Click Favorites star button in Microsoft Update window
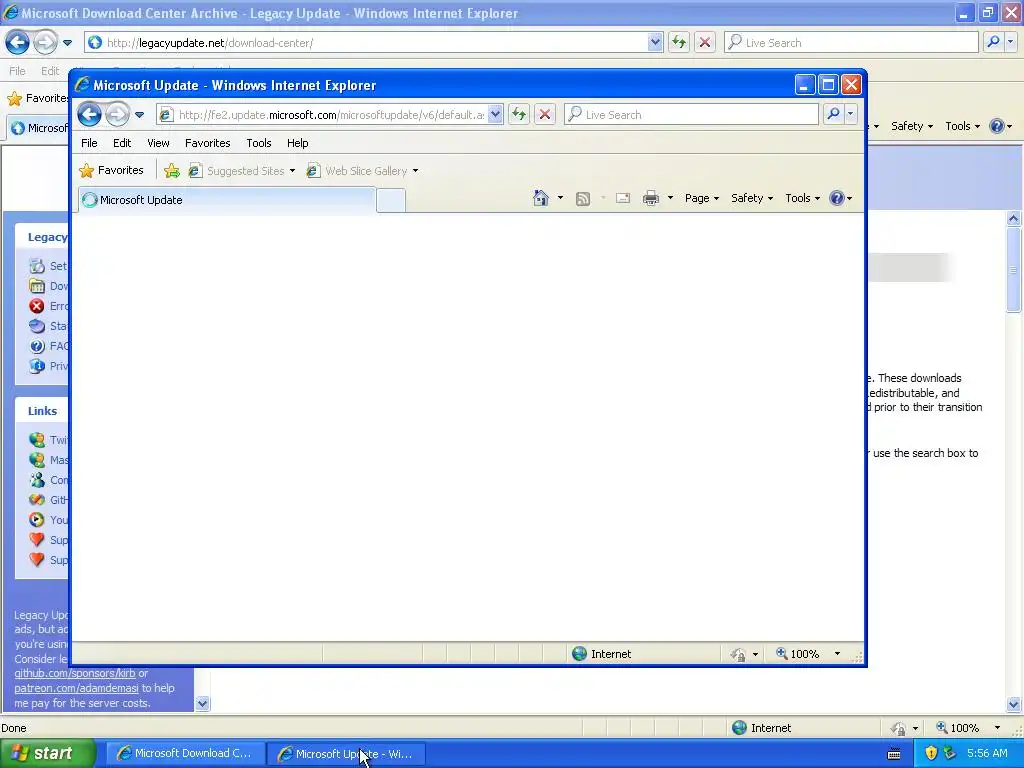Viewport: 1024px width, 768px height. 112,170
